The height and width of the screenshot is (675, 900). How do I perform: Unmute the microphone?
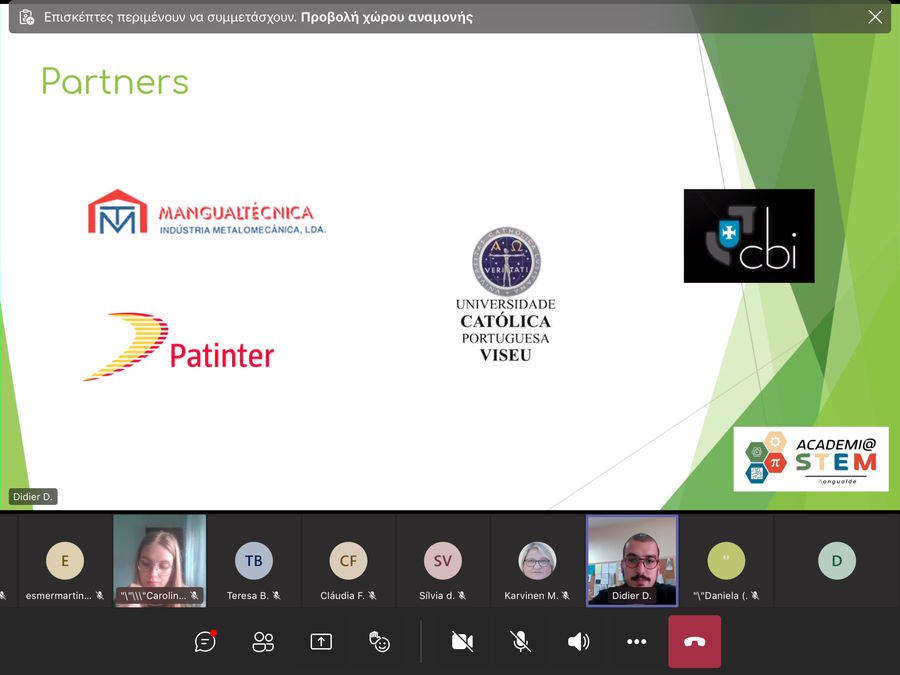click(520, 642)
